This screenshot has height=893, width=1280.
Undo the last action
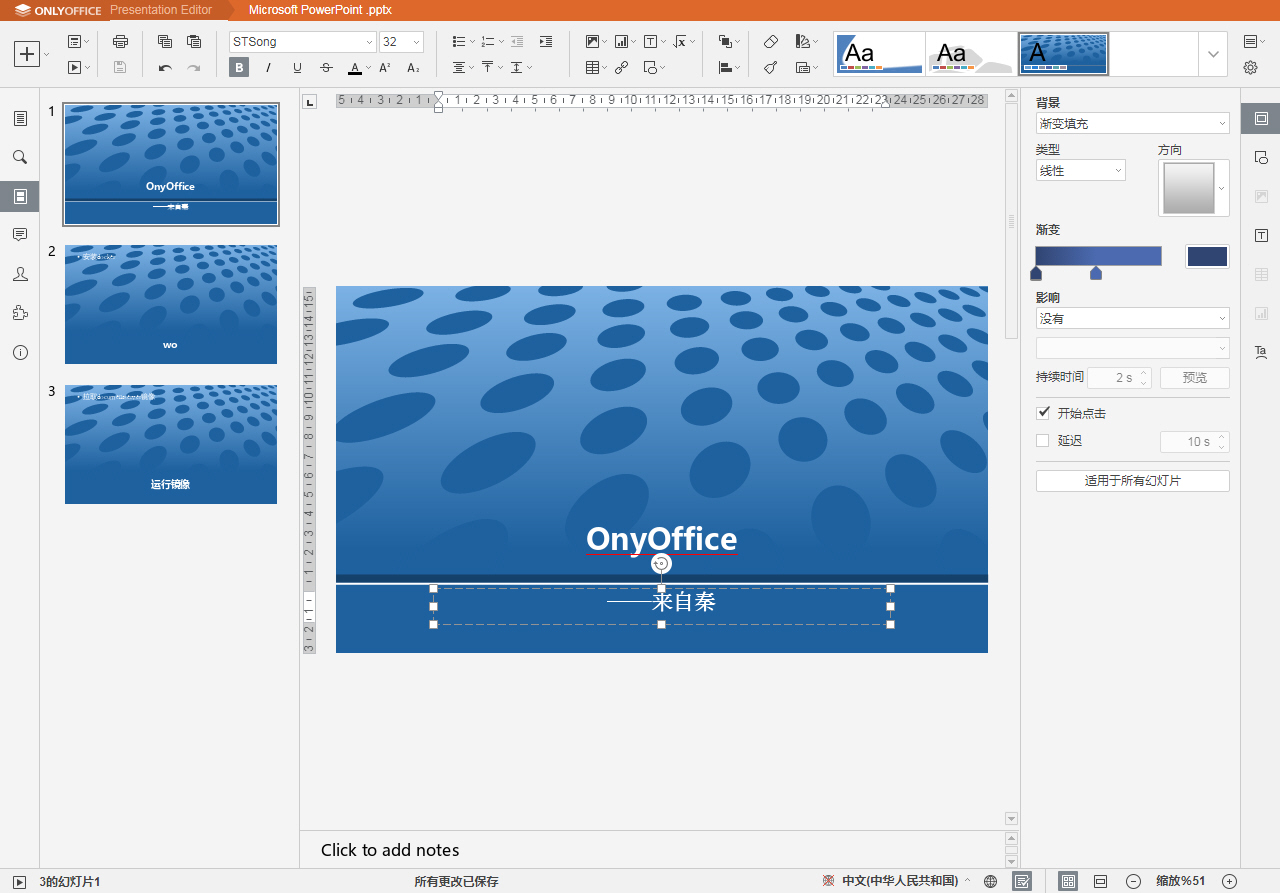coord(165,68)
